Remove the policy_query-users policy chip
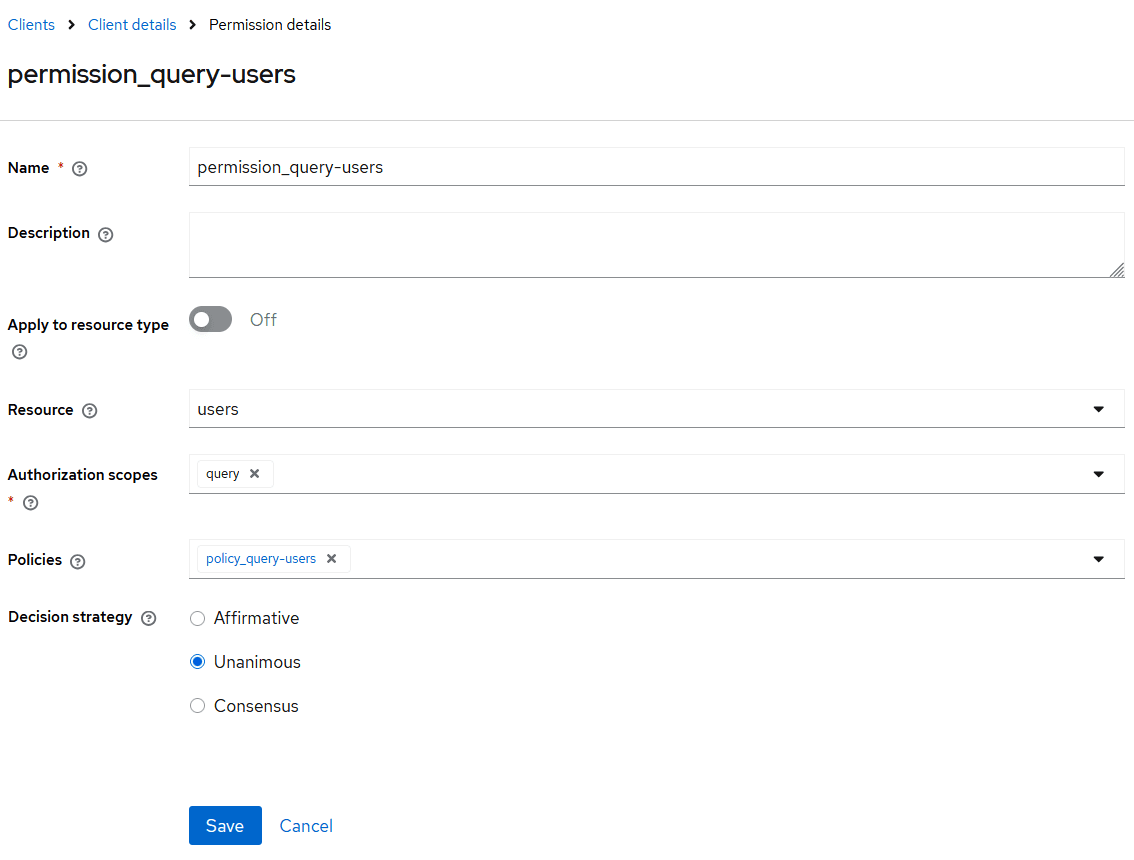The height and width of the screenshot is (860, 1134). 331,559
